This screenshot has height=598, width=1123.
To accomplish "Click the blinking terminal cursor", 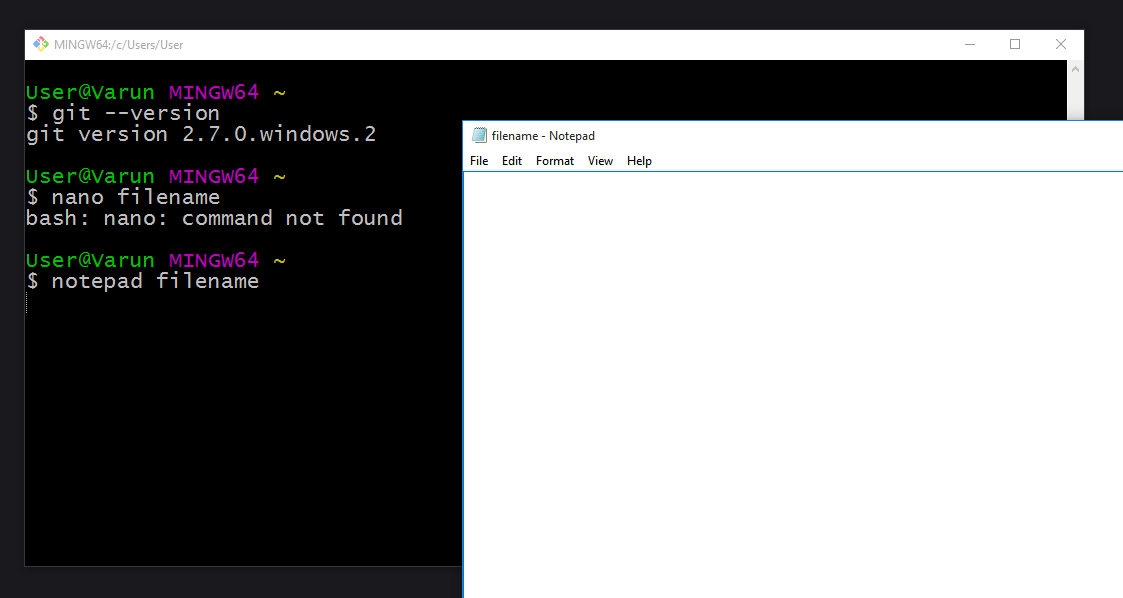I will click(26, 301).
